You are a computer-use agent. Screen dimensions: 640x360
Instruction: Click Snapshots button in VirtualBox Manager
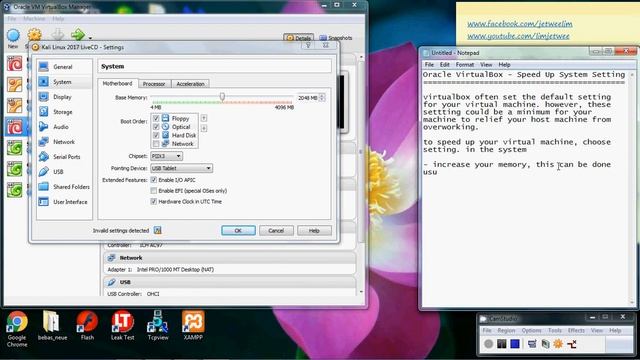coord(336,38)
